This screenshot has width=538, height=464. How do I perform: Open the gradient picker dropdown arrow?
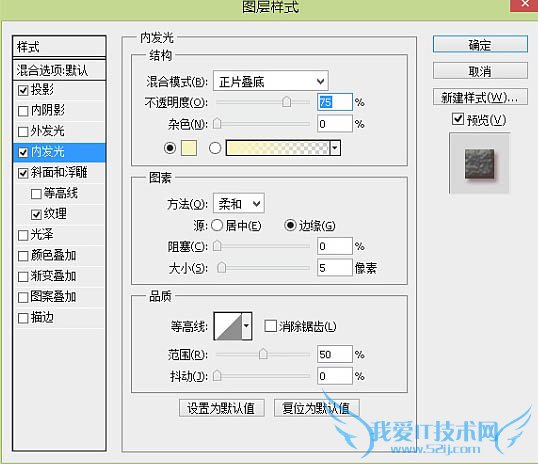point(335,148)
